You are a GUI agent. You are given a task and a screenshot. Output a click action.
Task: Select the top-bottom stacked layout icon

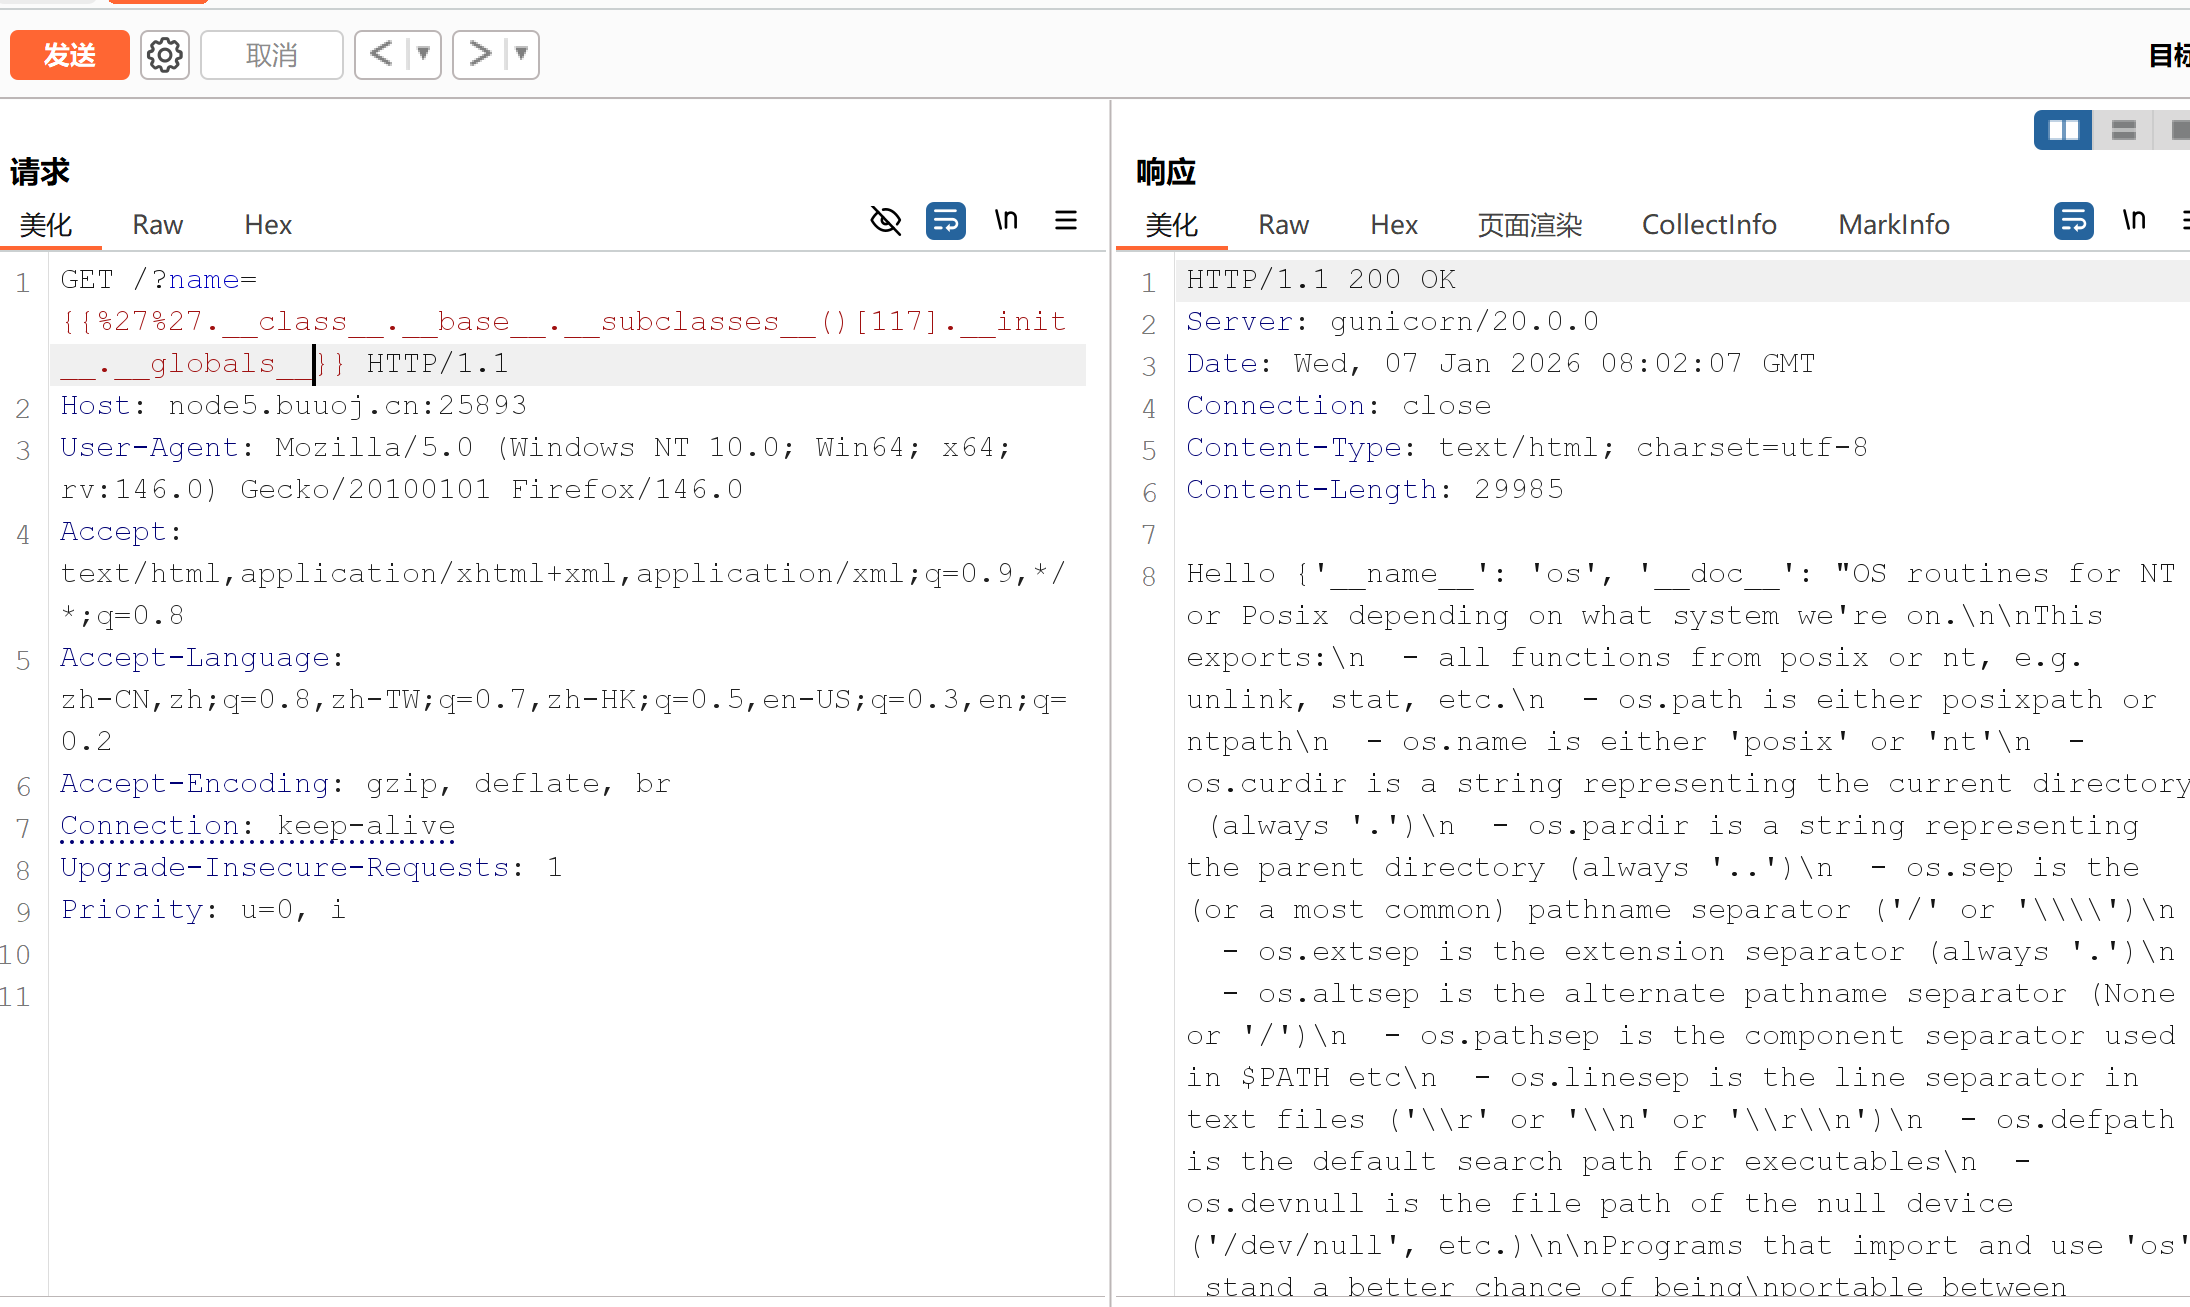[x=2123, y=130]
